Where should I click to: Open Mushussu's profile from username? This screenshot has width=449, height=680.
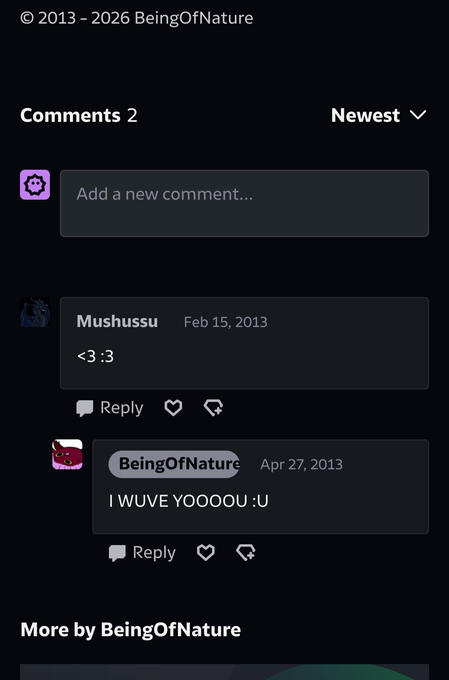(x=117, y=321)
